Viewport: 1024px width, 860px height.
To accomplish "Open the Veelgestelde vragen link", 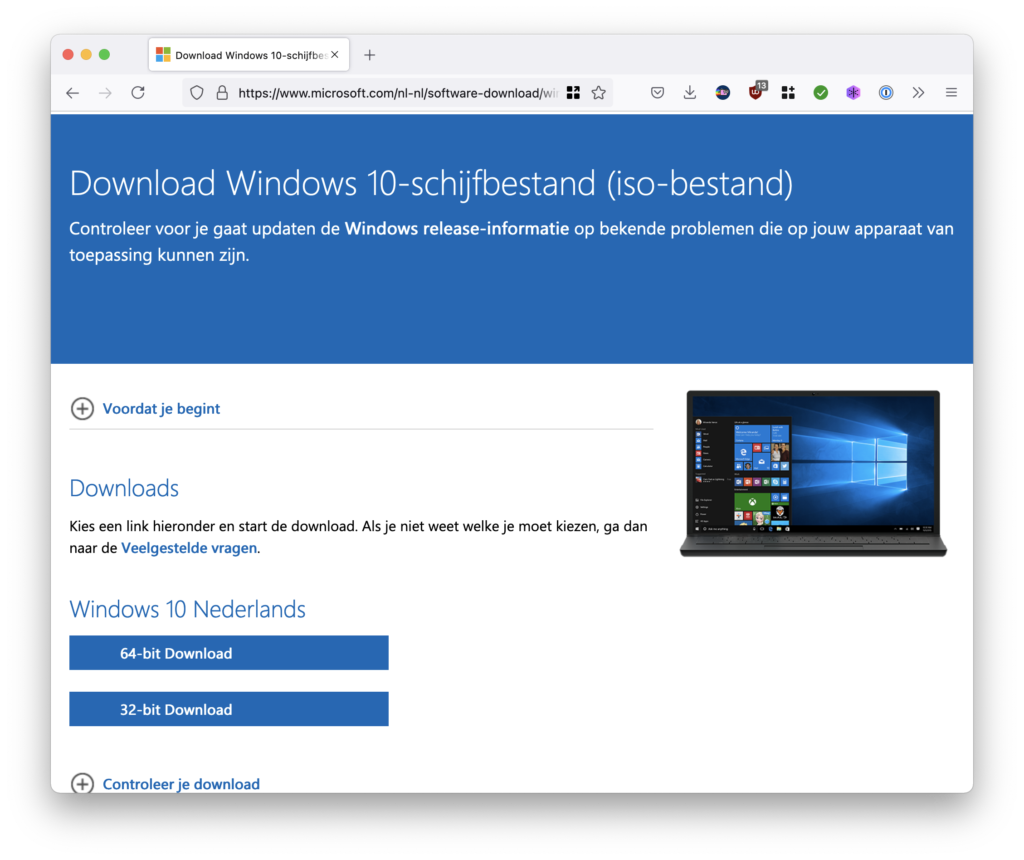I will [189, 548].
